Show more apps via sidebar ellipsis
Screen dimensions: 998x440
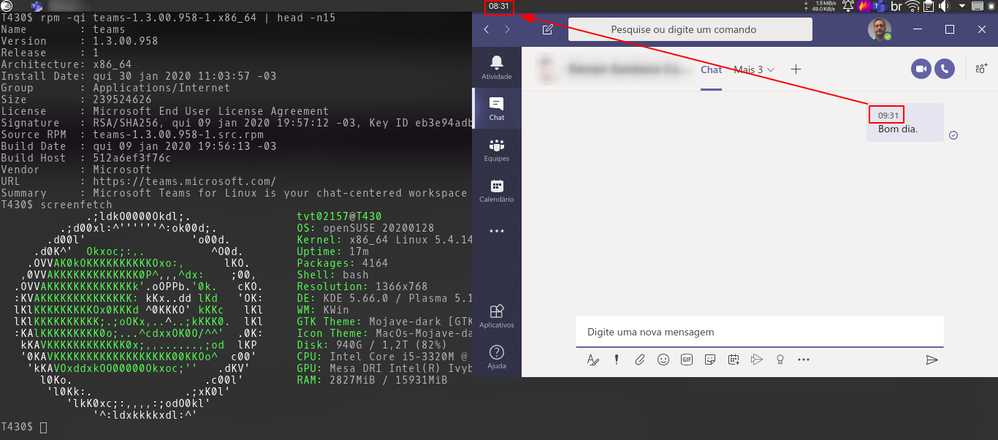[x=496, y=231]
